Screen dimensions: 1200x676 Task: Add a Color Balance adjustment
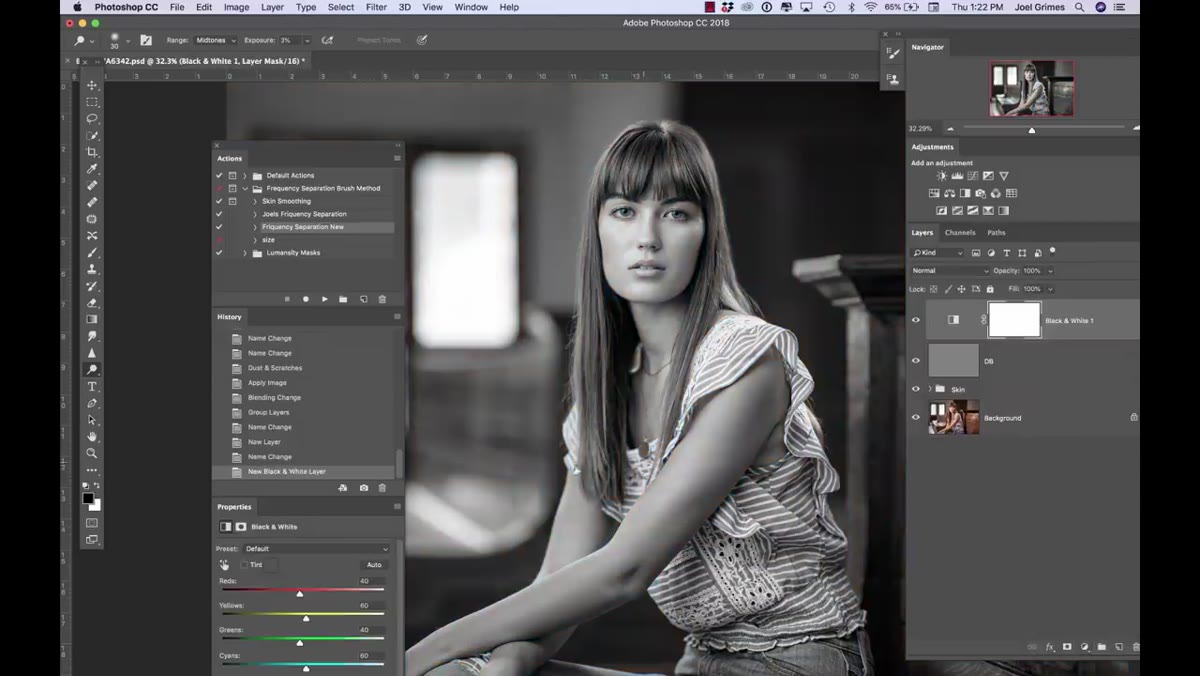(x=949, y=193)
